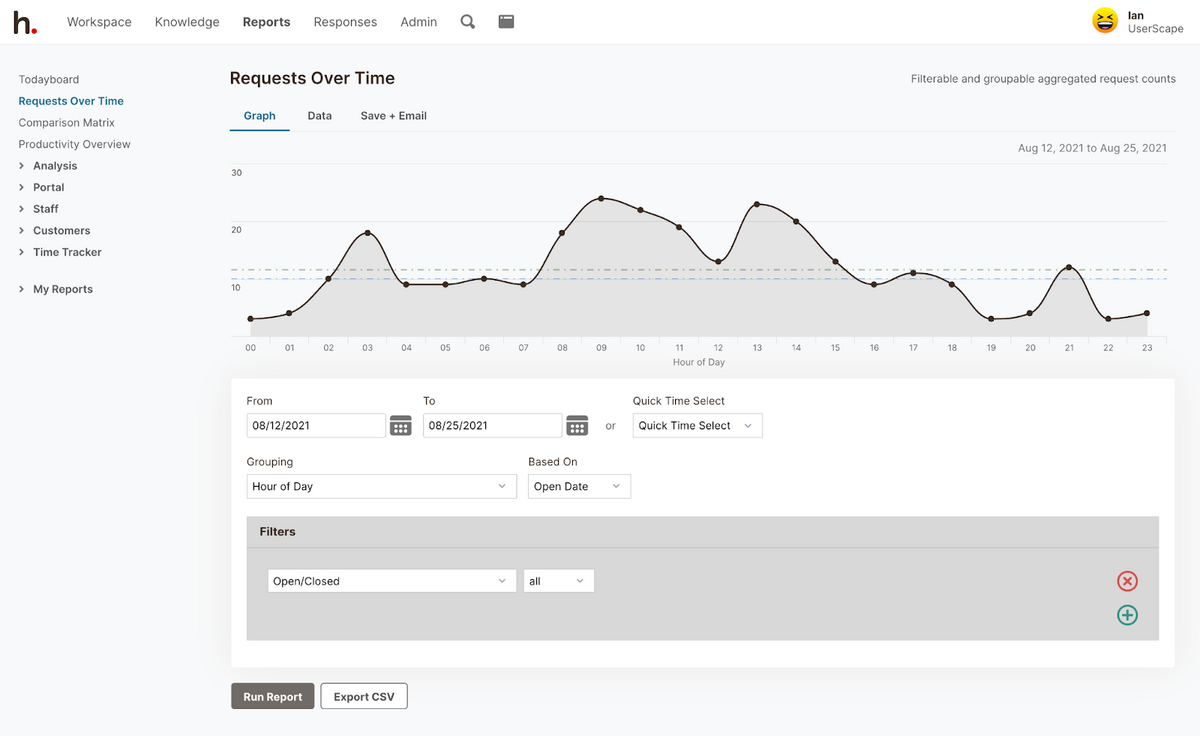
Task: Open the To date calendar picker
Action: pos(577,425)
